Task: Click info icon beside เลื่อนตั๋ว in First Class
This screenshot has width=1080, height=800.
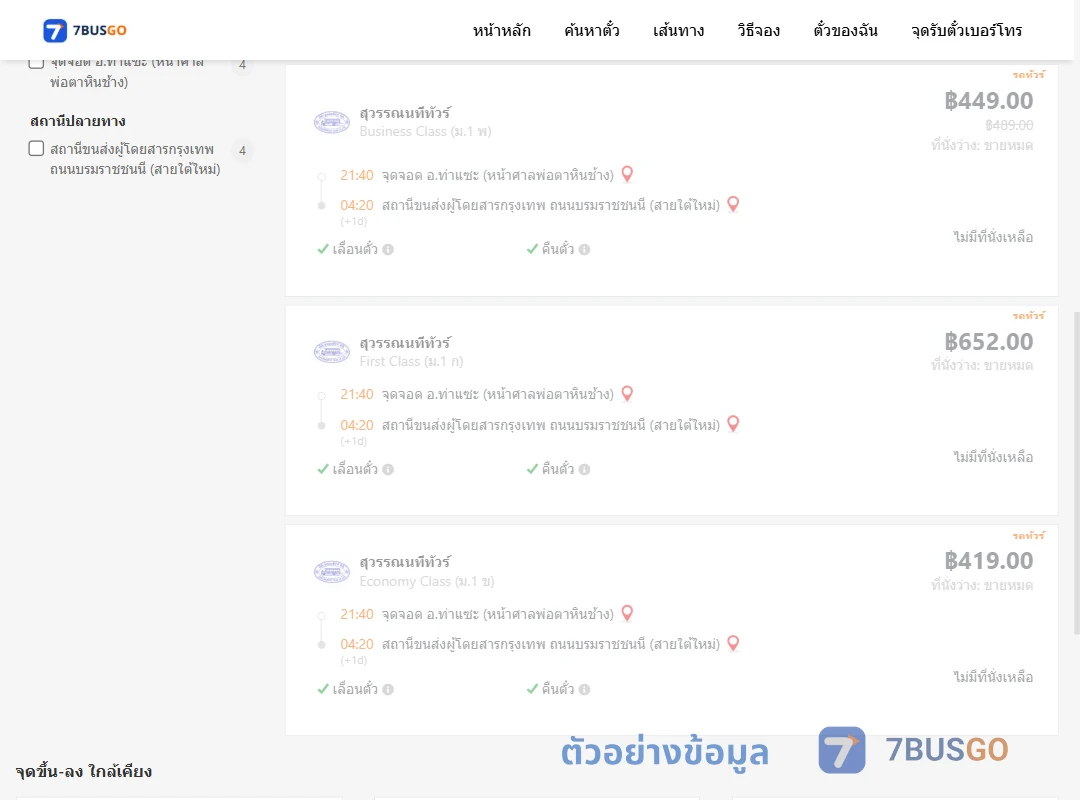Action: tap(388, 469)
